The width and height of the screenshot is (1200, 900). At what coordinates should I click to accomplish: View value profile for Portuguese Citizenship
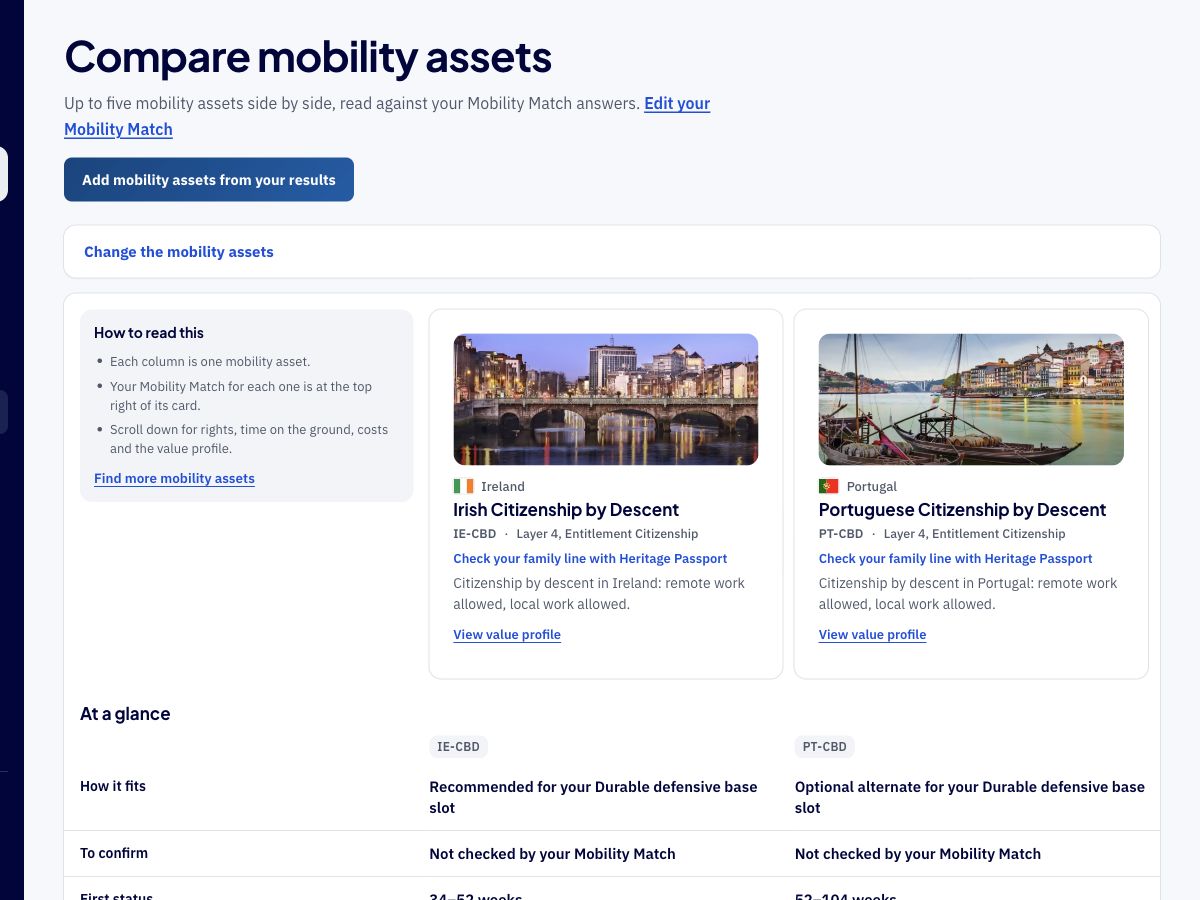(x=872, y=635)
